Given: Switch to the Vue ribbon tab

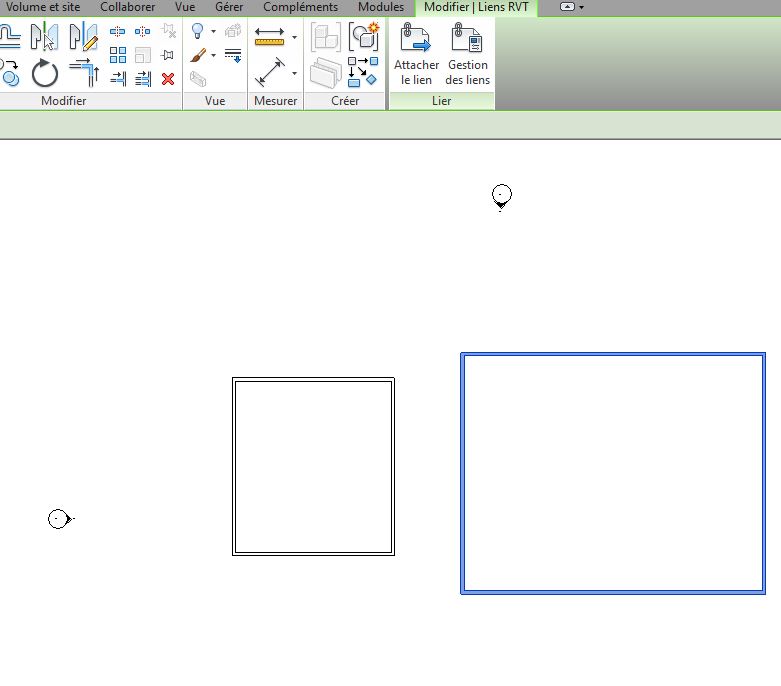Looking at the screenshot, I should (185, 7).
